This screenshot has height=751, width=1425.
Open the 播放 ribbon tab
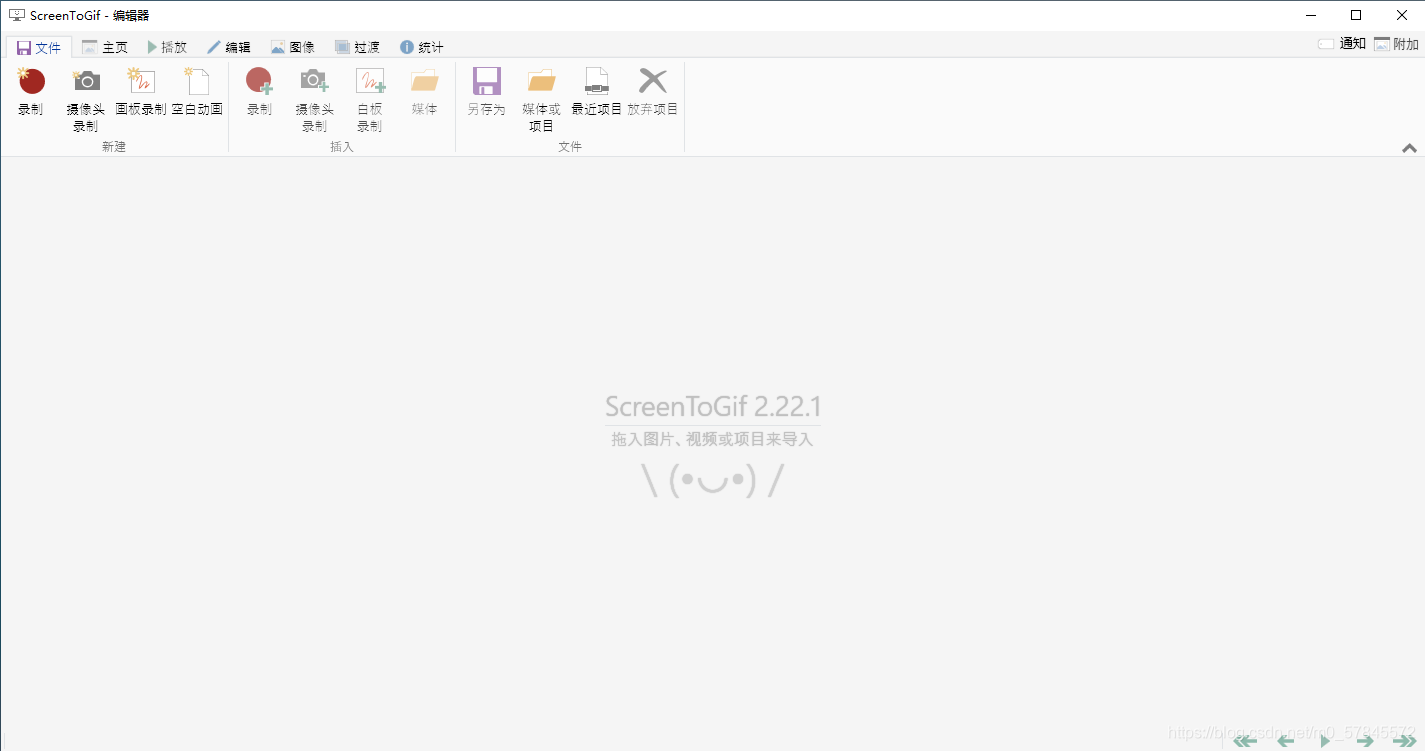[x=167, y=47]
